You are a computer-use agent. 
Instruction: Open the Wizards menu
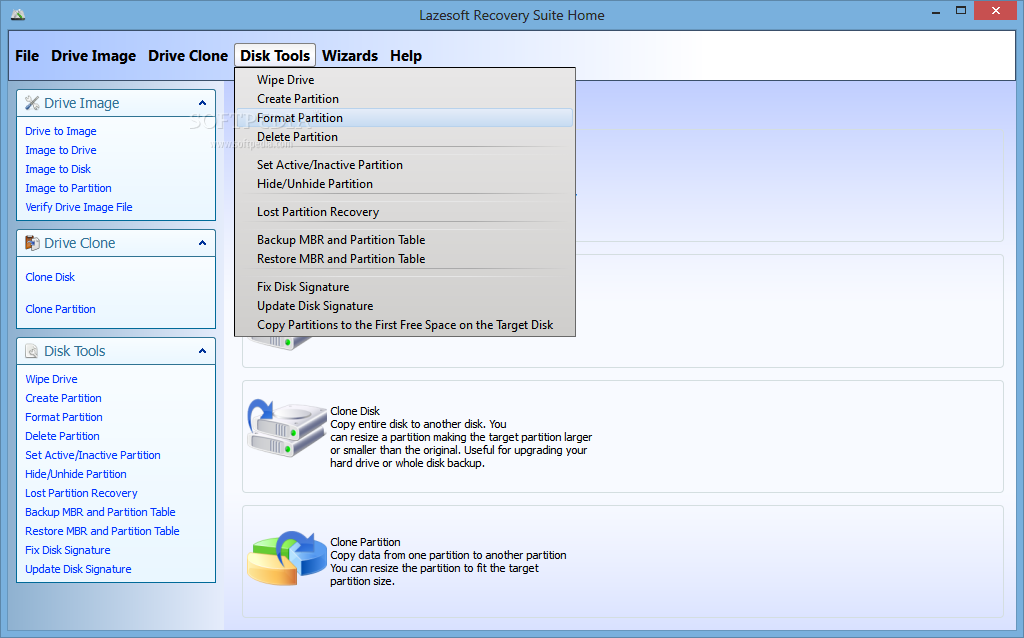[x=350, y=56]
